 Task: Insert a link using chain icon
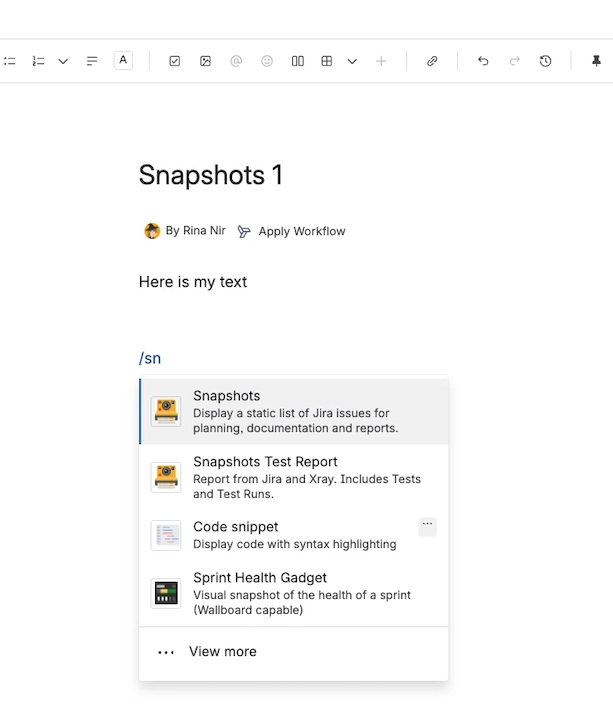432,61
